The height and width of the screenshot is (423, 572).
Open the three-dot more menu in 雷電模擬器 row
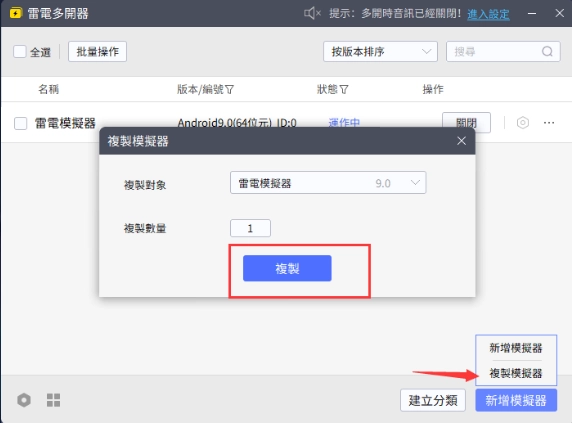[549, 123]
